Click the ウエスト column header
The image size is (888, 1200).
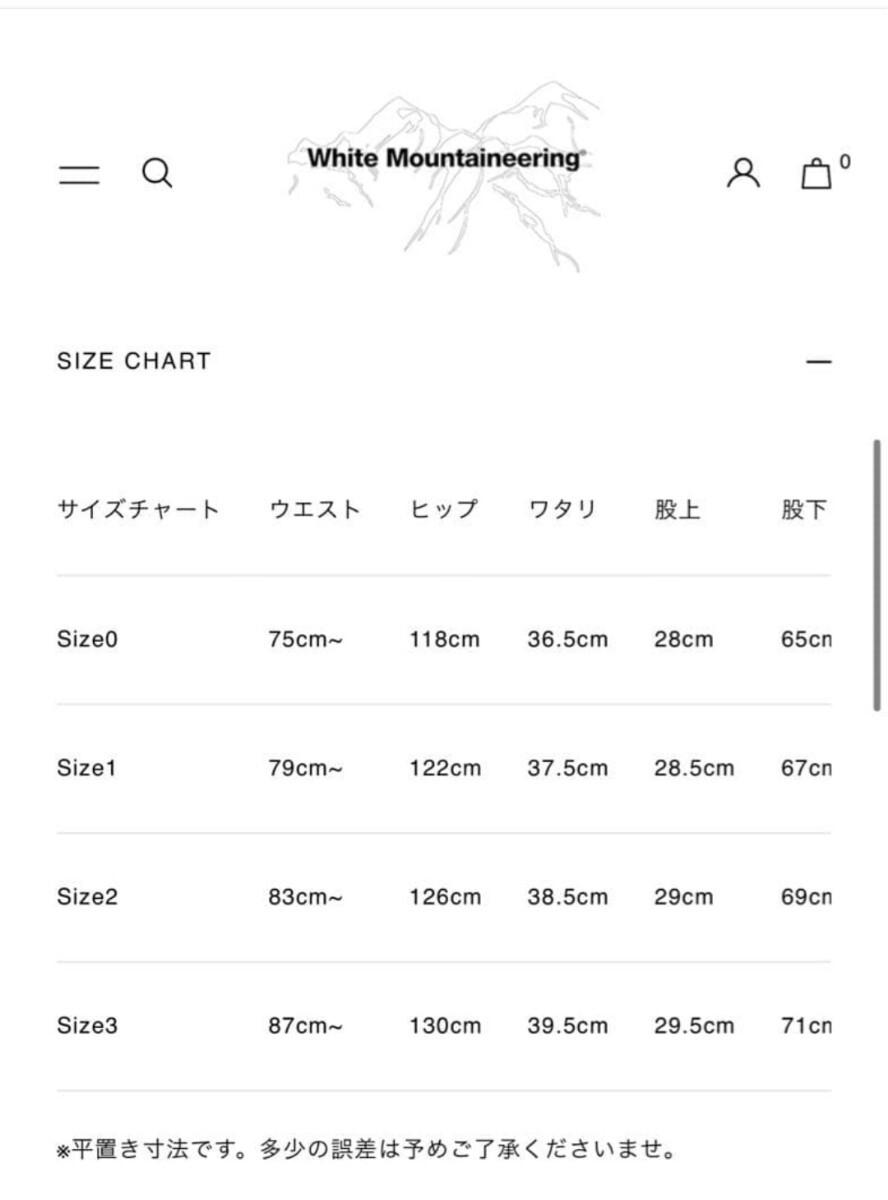click(314, 510)
